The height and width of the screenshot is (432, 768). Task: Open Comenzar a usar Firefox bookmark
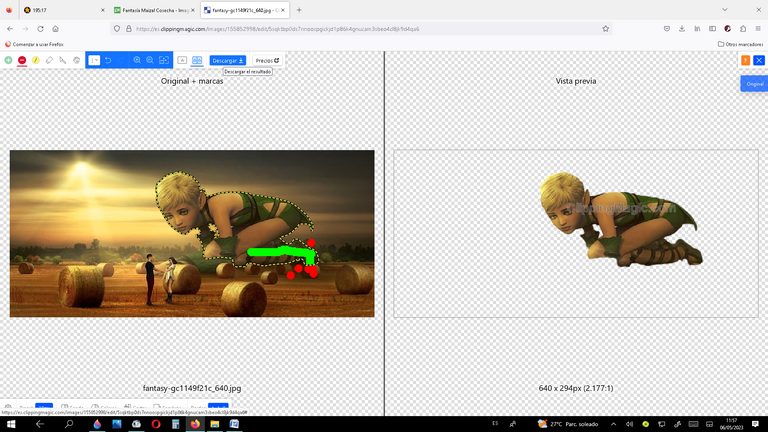tap(34, 44)
